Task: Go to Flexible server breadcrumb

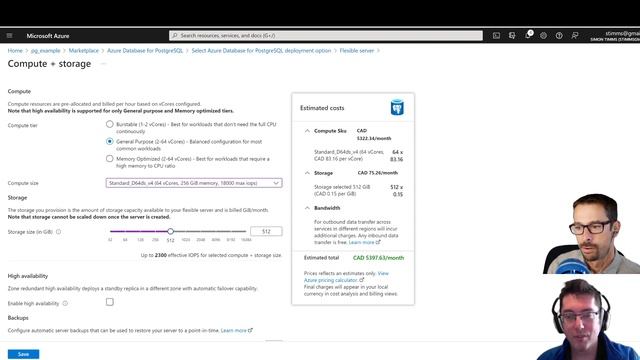Action: coord(357,51)
